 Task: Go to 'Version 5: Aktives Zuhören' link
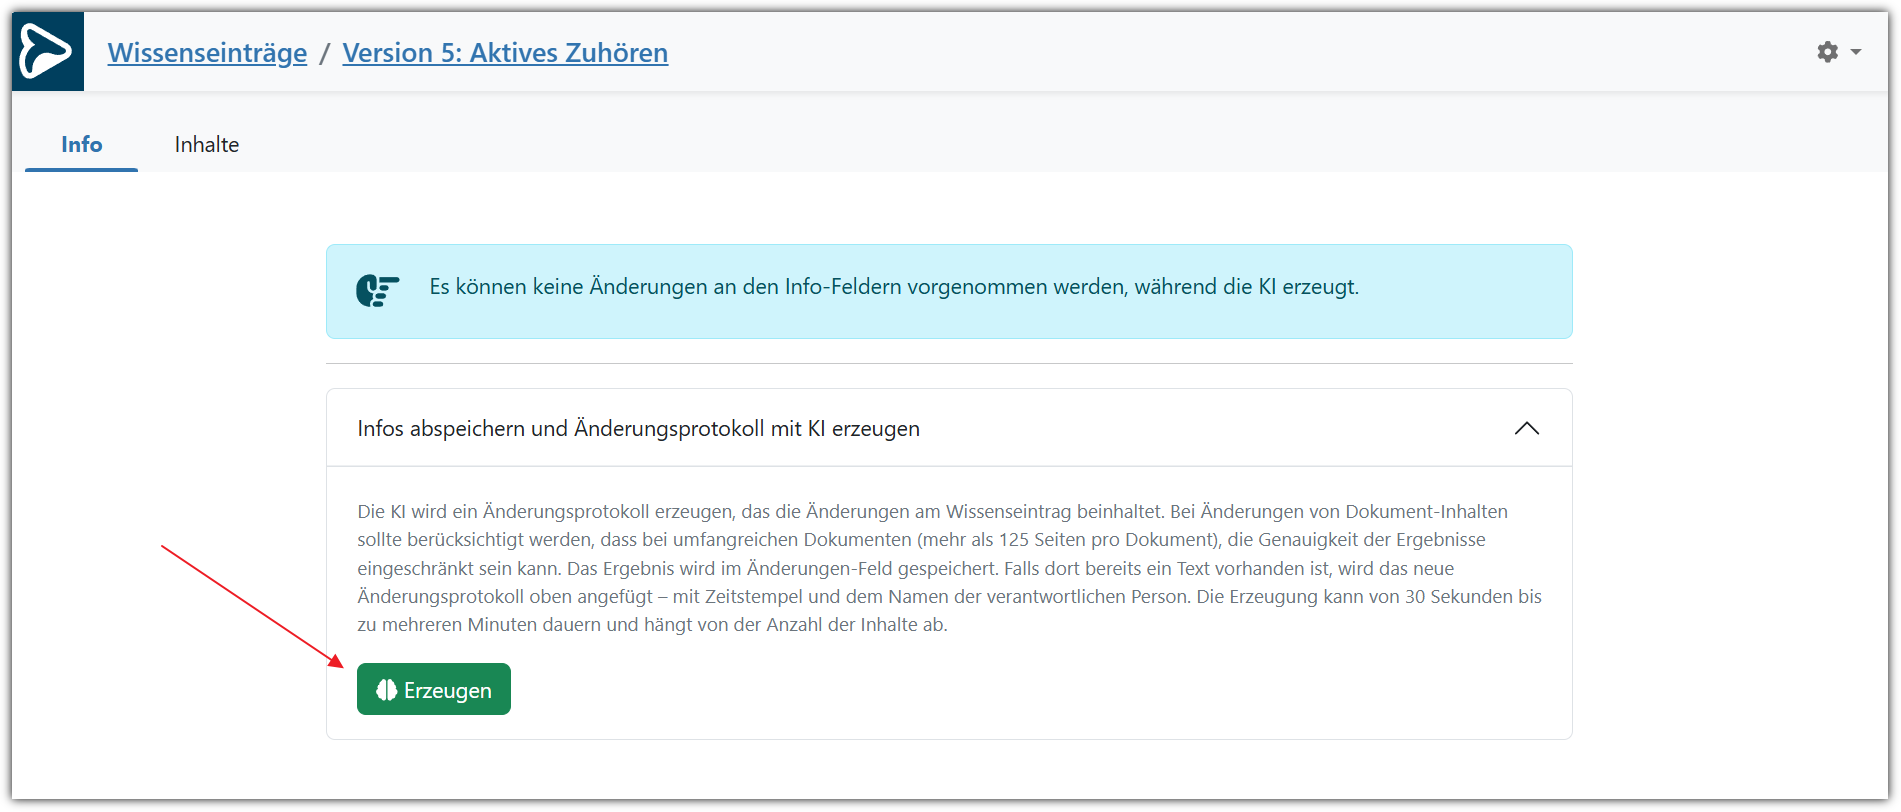[505, 52]
